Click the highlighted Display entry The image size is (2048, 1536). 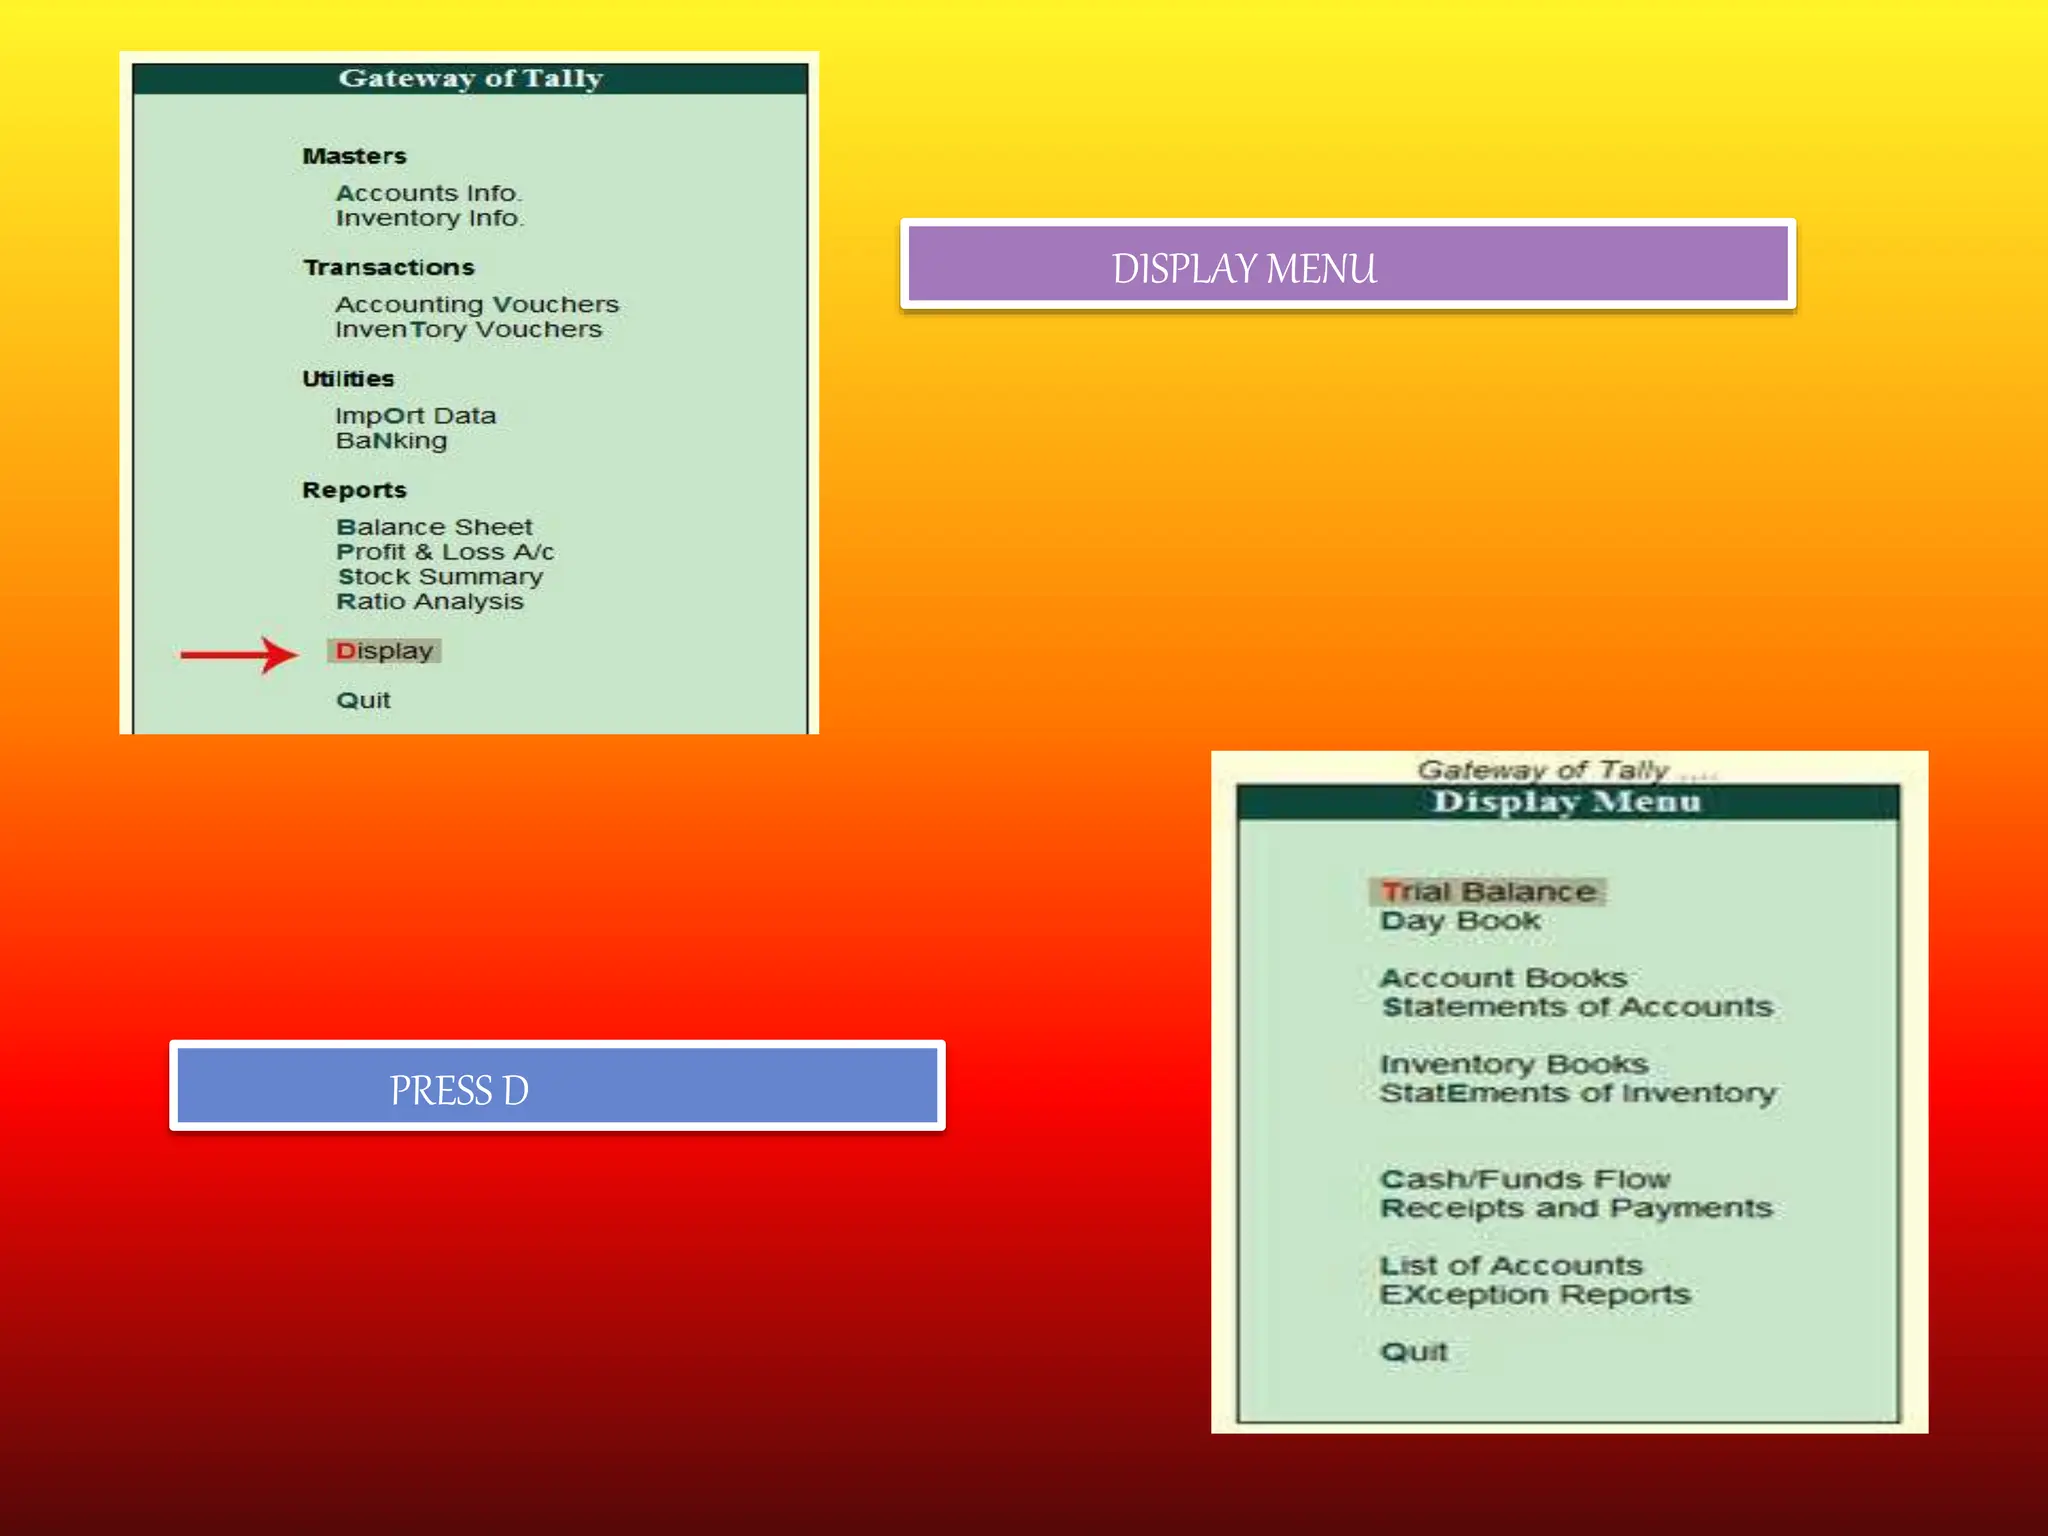(384, 651)
